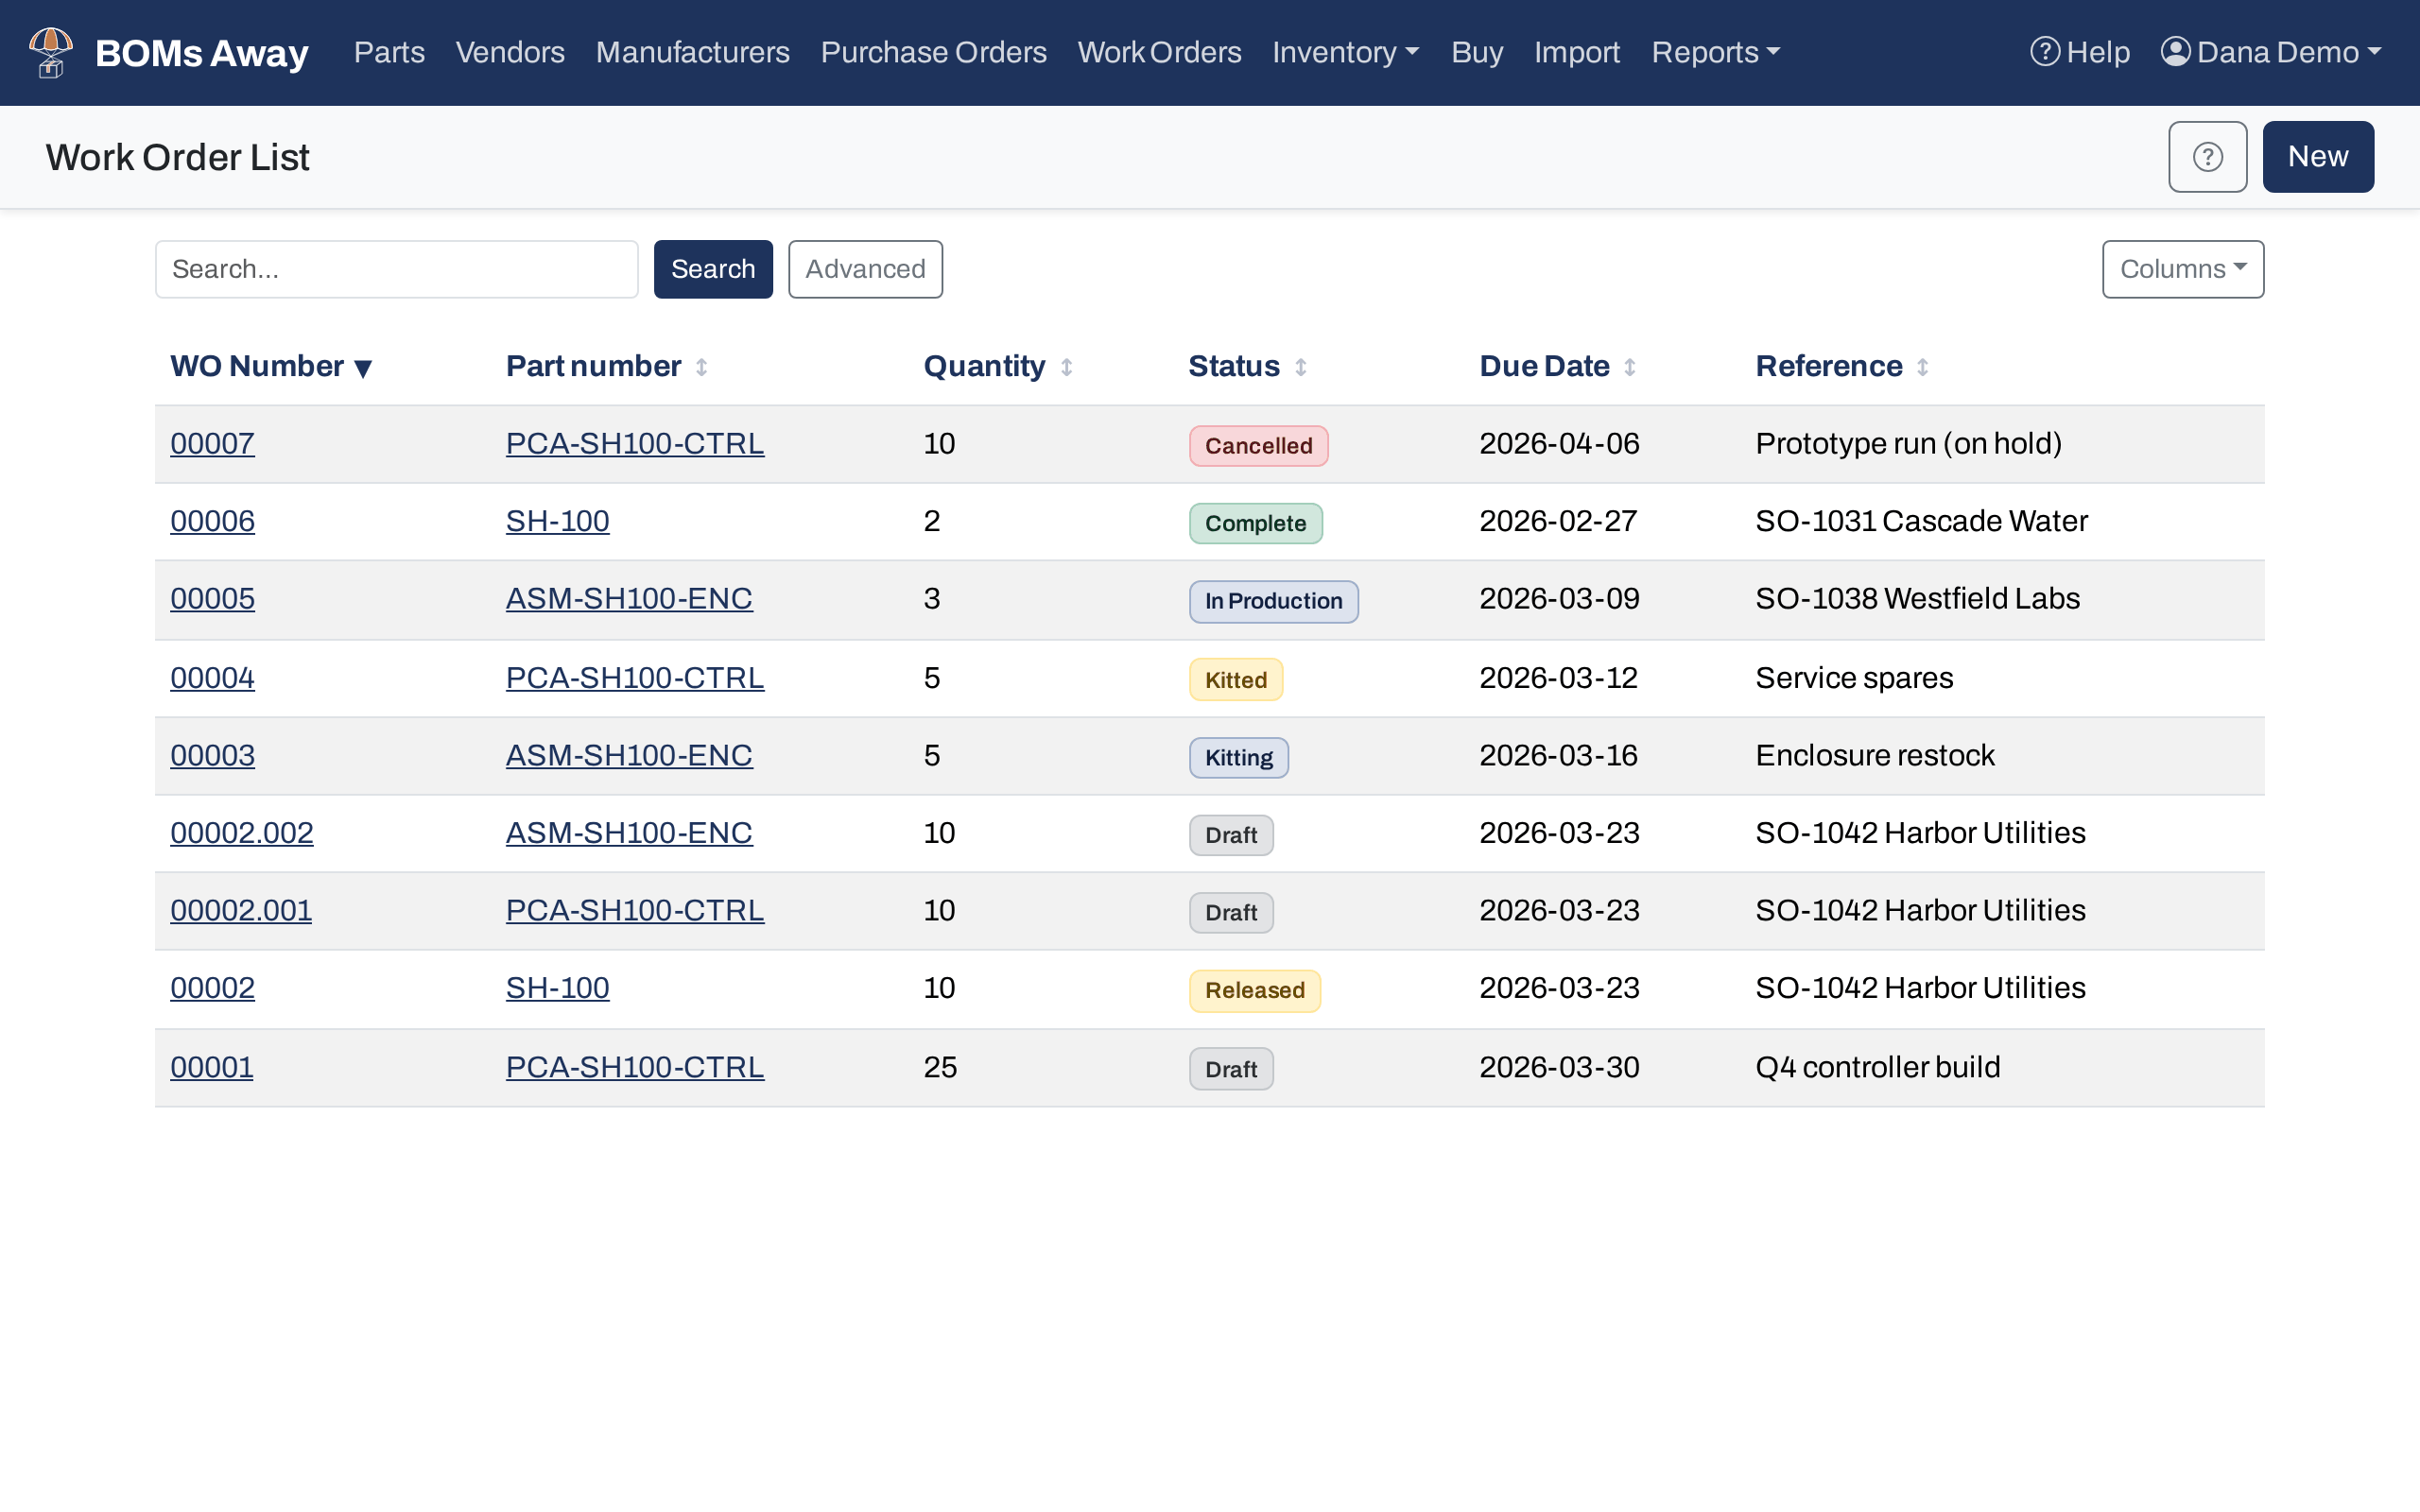
Task: Open work order 00002.002
Action: pos(242,833)
